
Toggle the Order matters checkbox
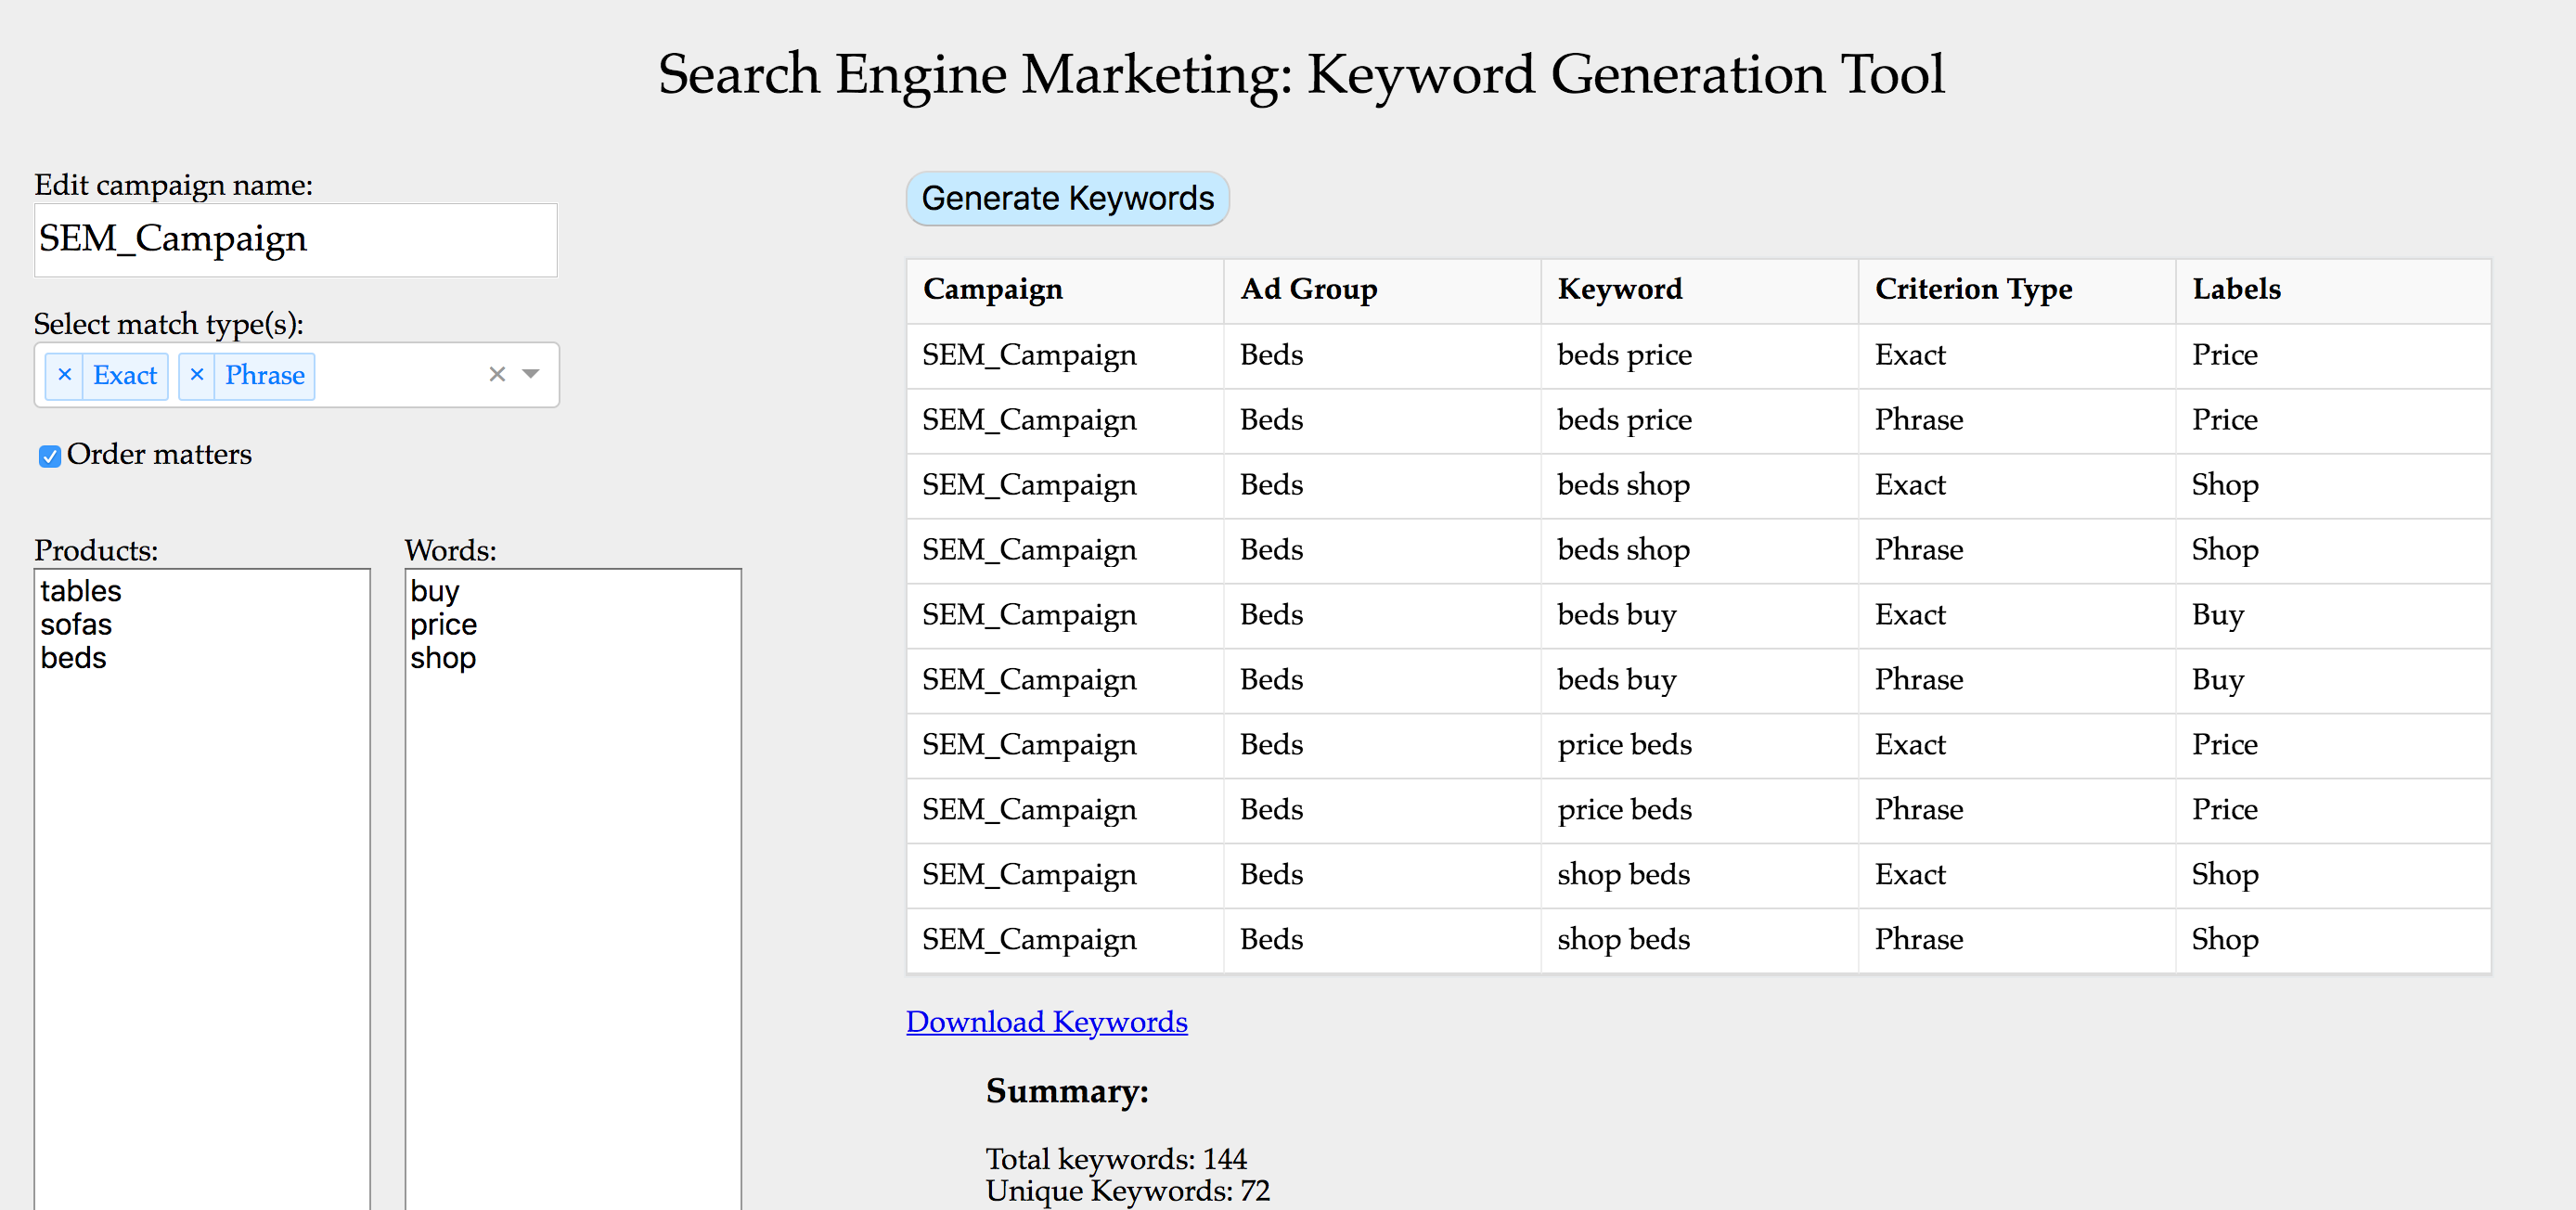pyautogui.click(x=49, y=456)
